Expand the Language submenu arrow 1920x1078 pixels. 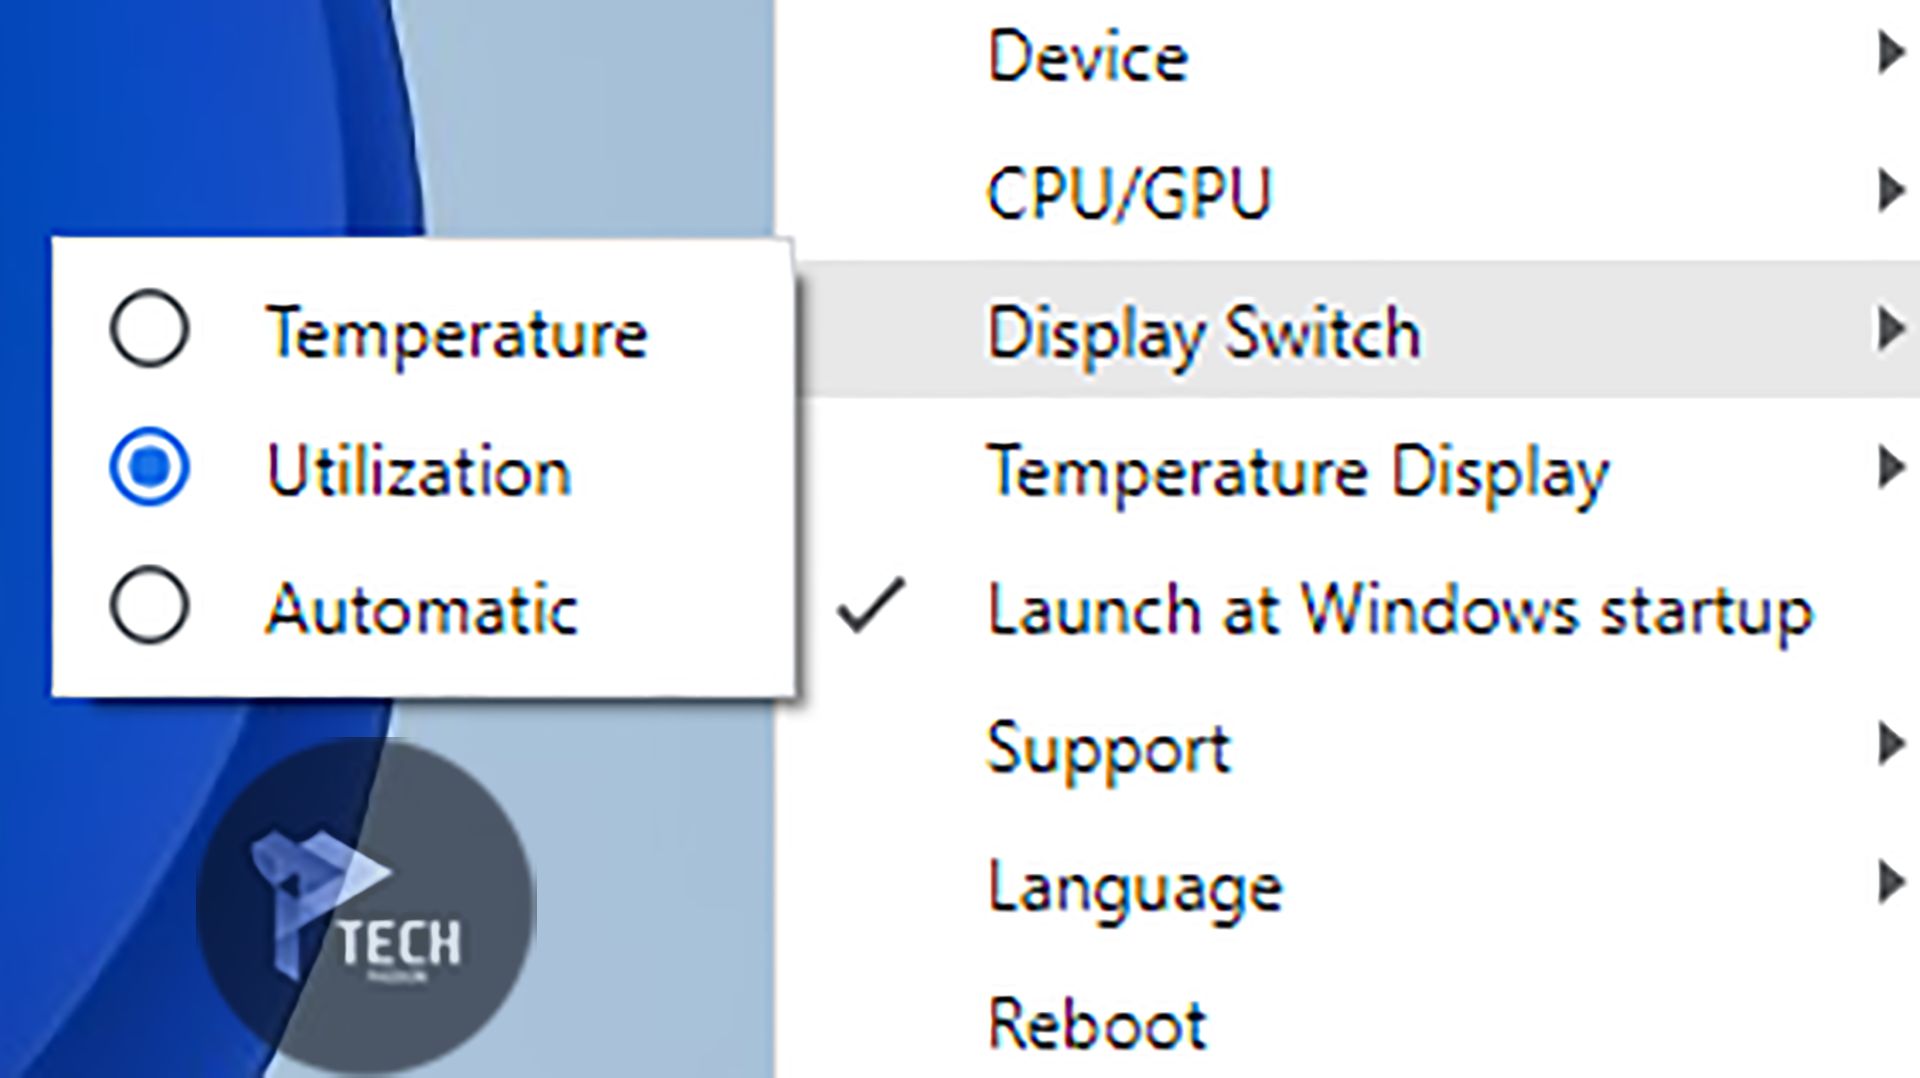click(x=1889, y=883)
